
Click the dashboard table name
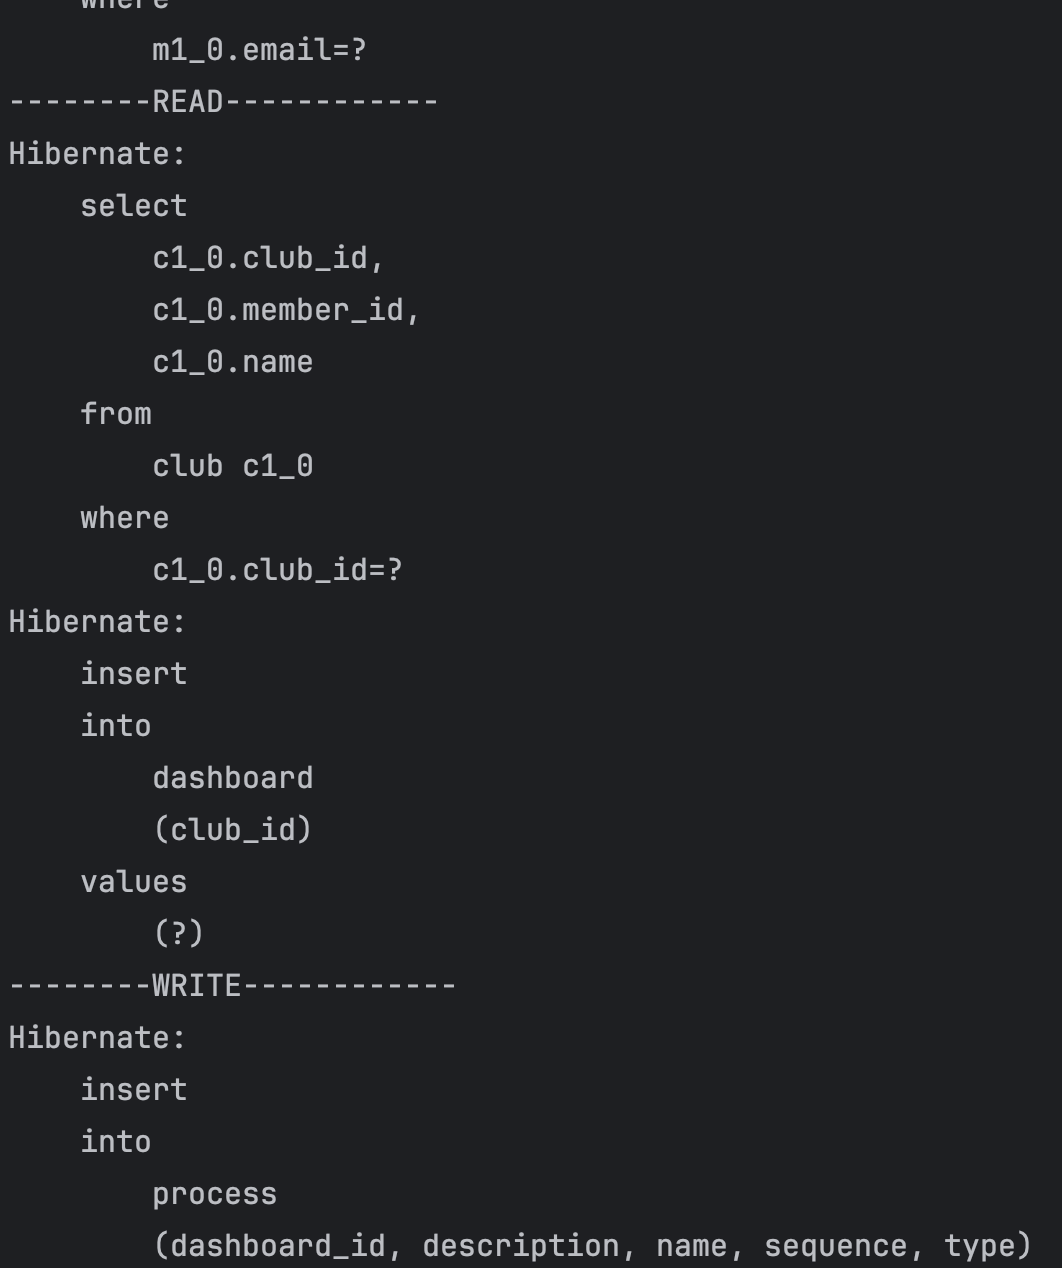coord(232,778)
